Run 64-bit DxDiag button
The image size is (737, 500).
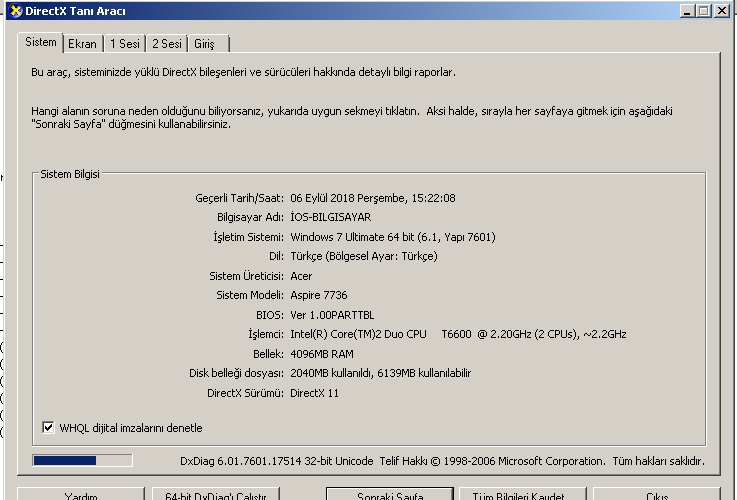[215, 494]
